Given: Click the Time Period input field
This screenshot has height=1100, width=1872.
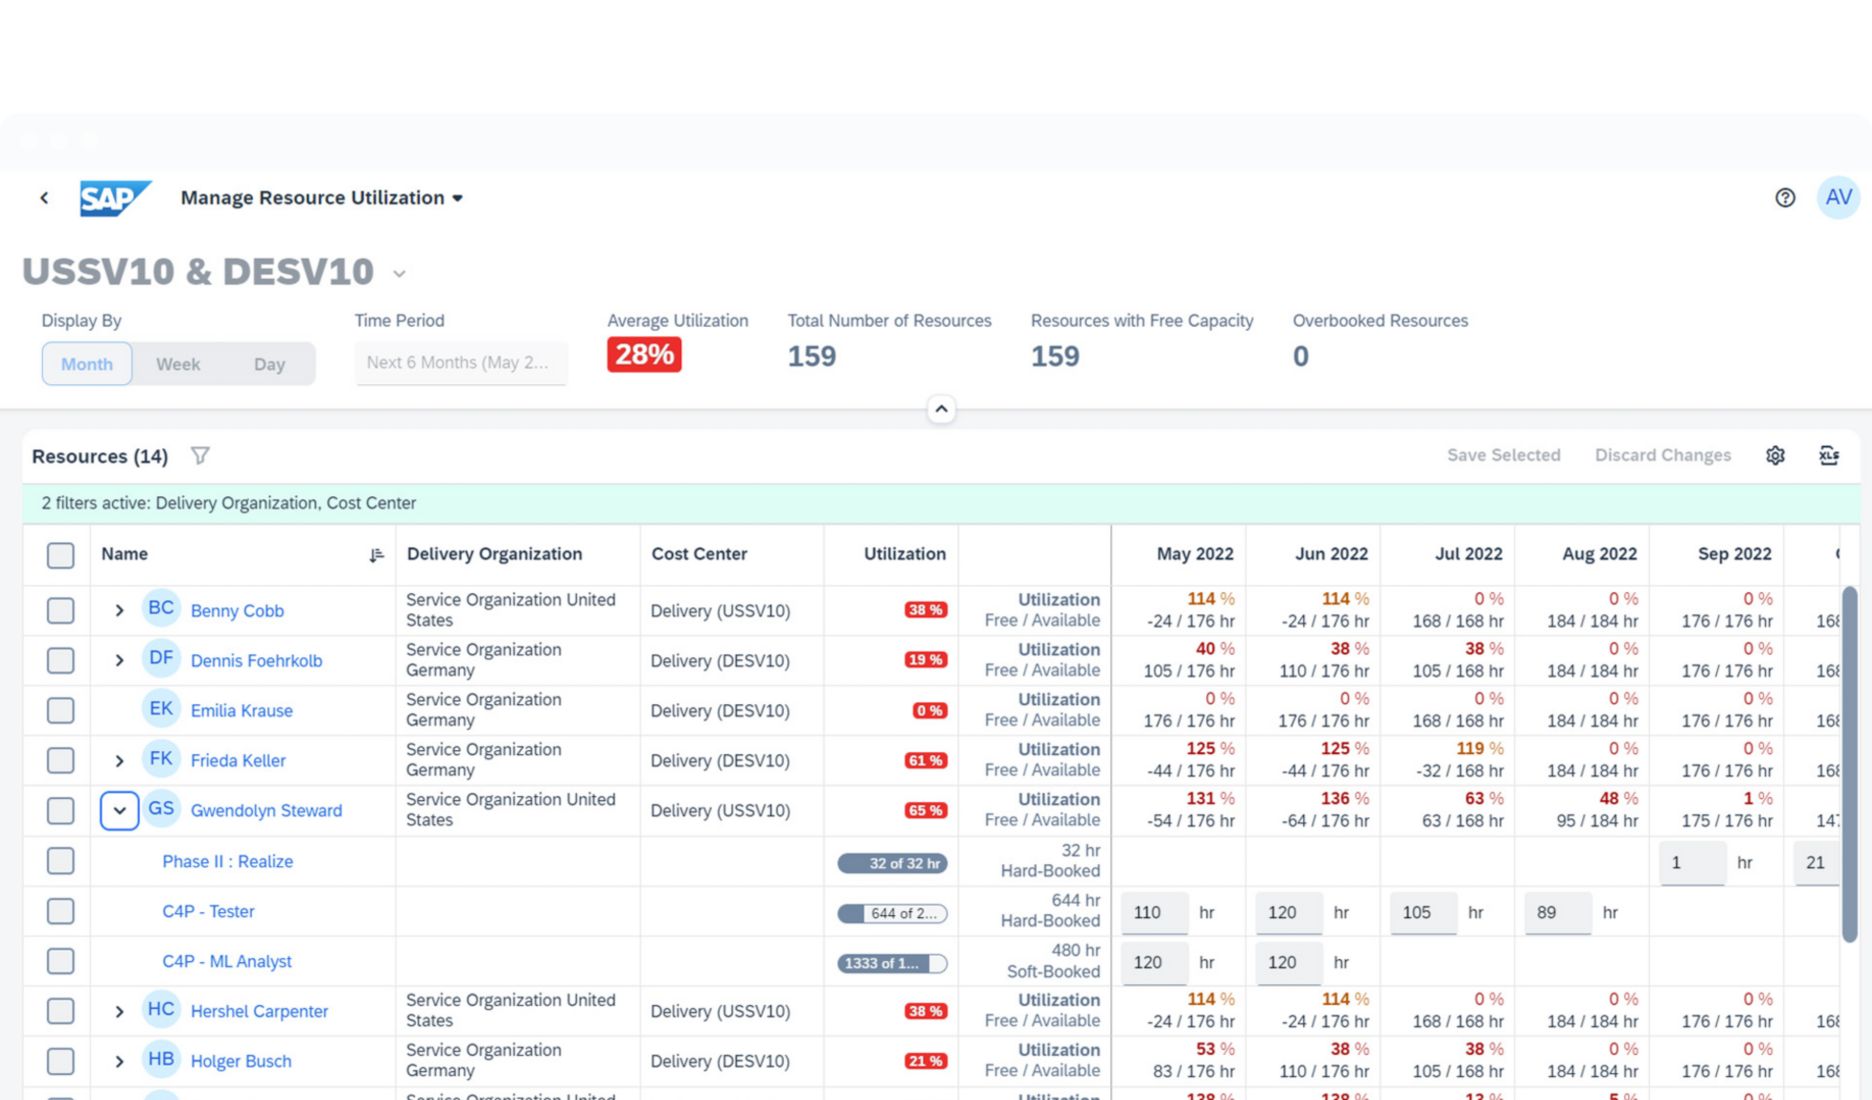Looking at the screenshot, I should 460,362.
